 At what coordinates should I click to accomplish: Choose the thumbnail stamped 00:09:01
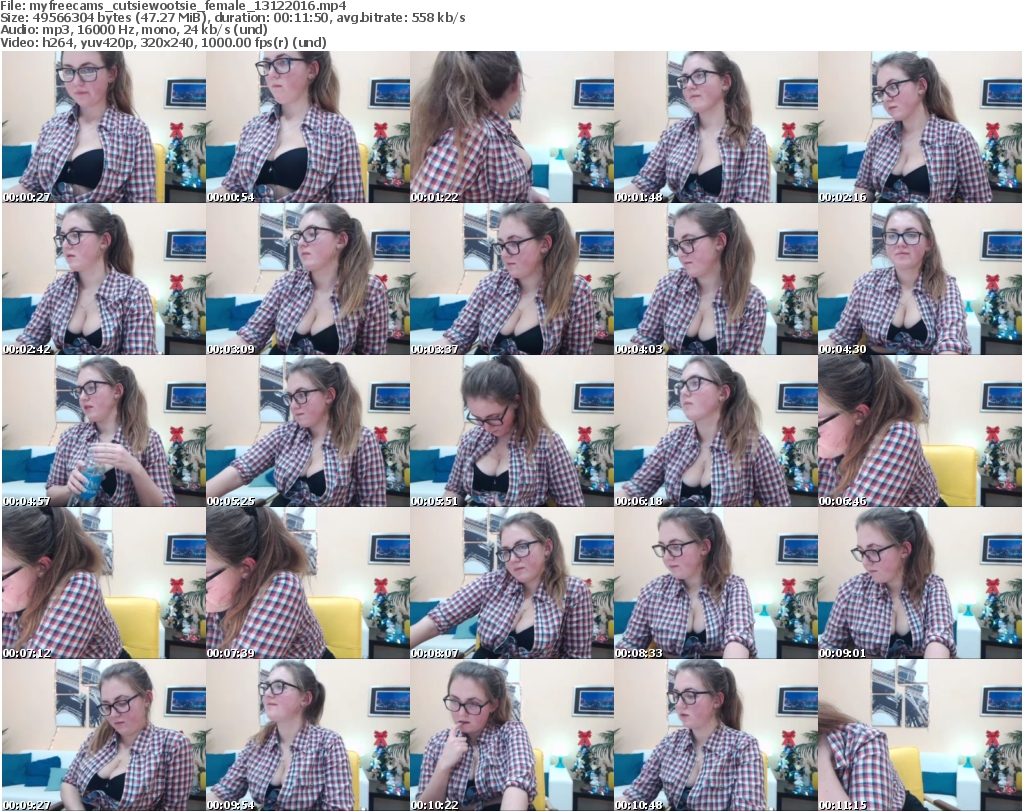[920, 583]
